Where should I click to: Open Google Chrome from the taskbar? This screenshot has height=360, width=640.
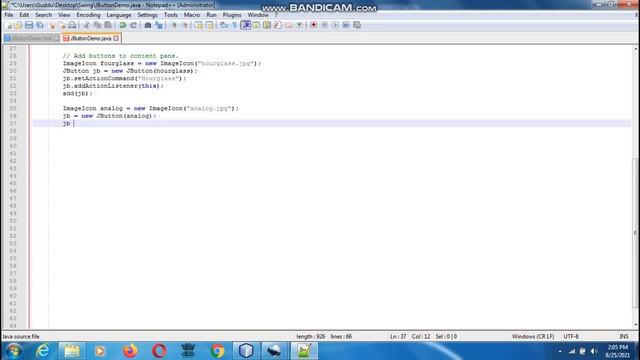coord(218,351)
